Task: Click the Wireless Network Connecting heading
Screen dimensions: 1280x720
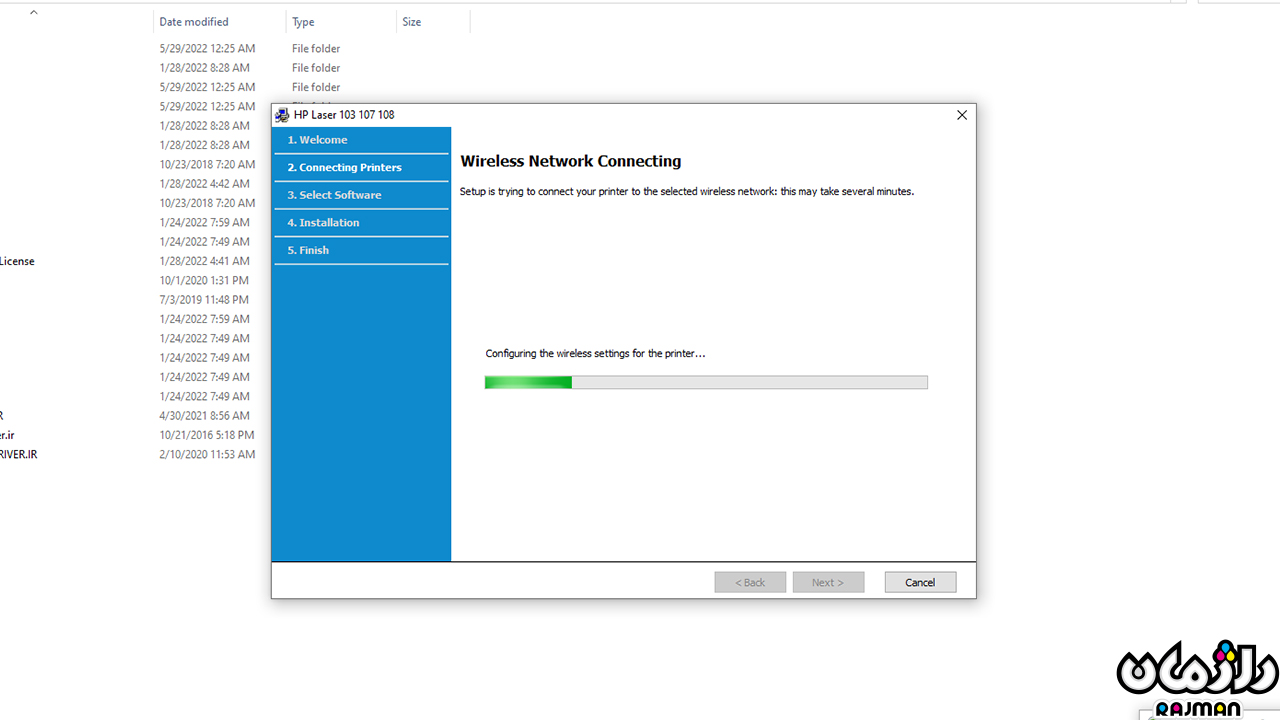Action: (x=570, y=161)
